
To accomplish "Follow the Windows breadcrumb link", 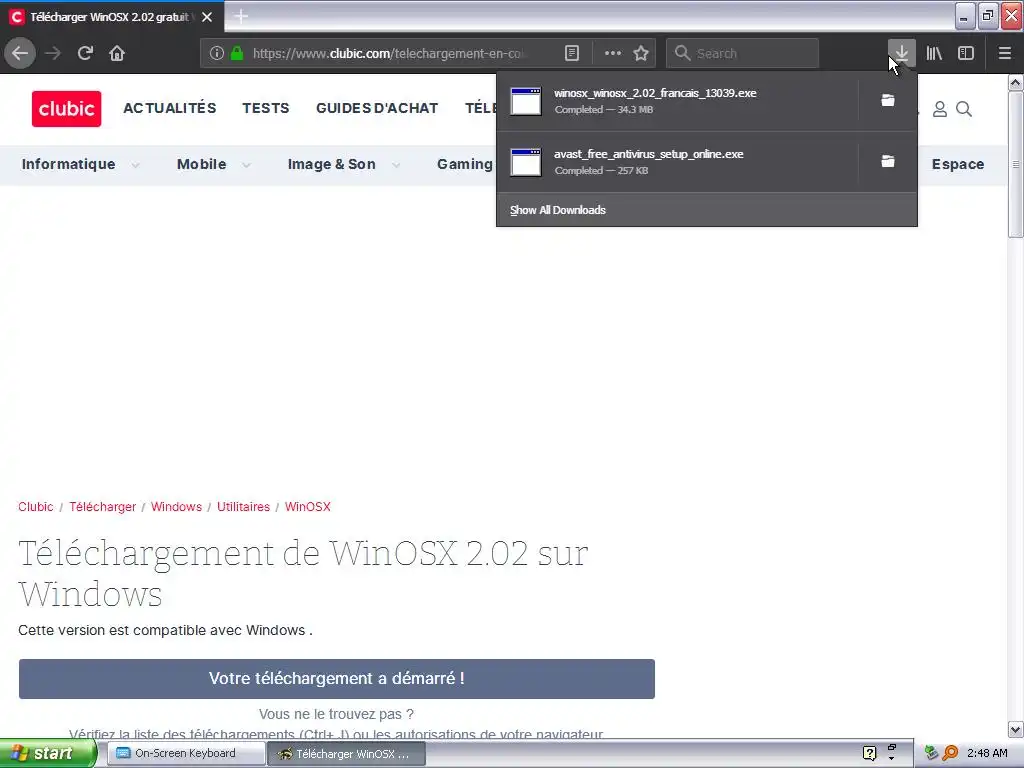I will click(176, 507).
